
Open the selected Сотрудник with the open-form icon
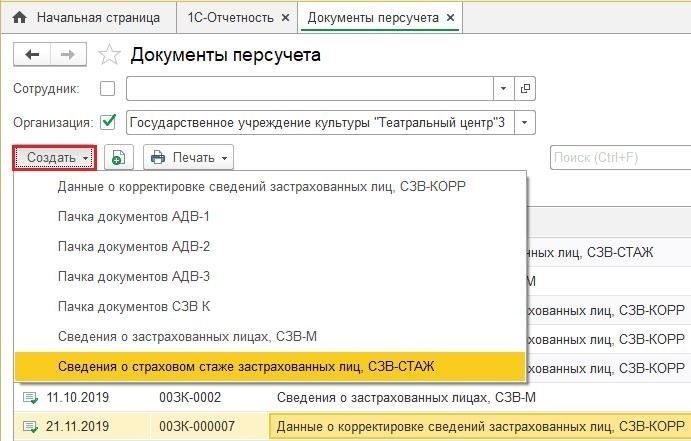click(x=525, y=89)
